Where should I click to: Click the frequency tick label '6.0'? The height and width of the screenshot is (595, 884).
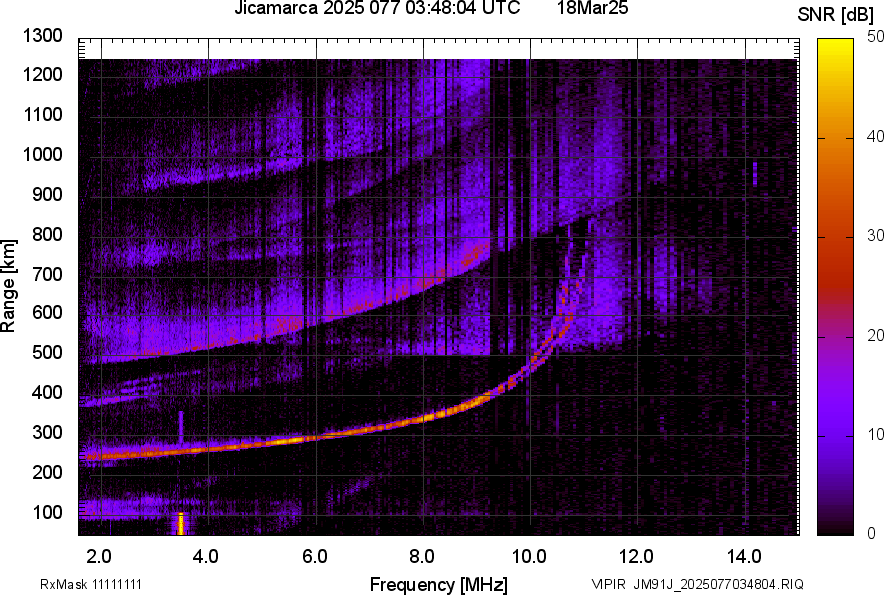(315, 557)
